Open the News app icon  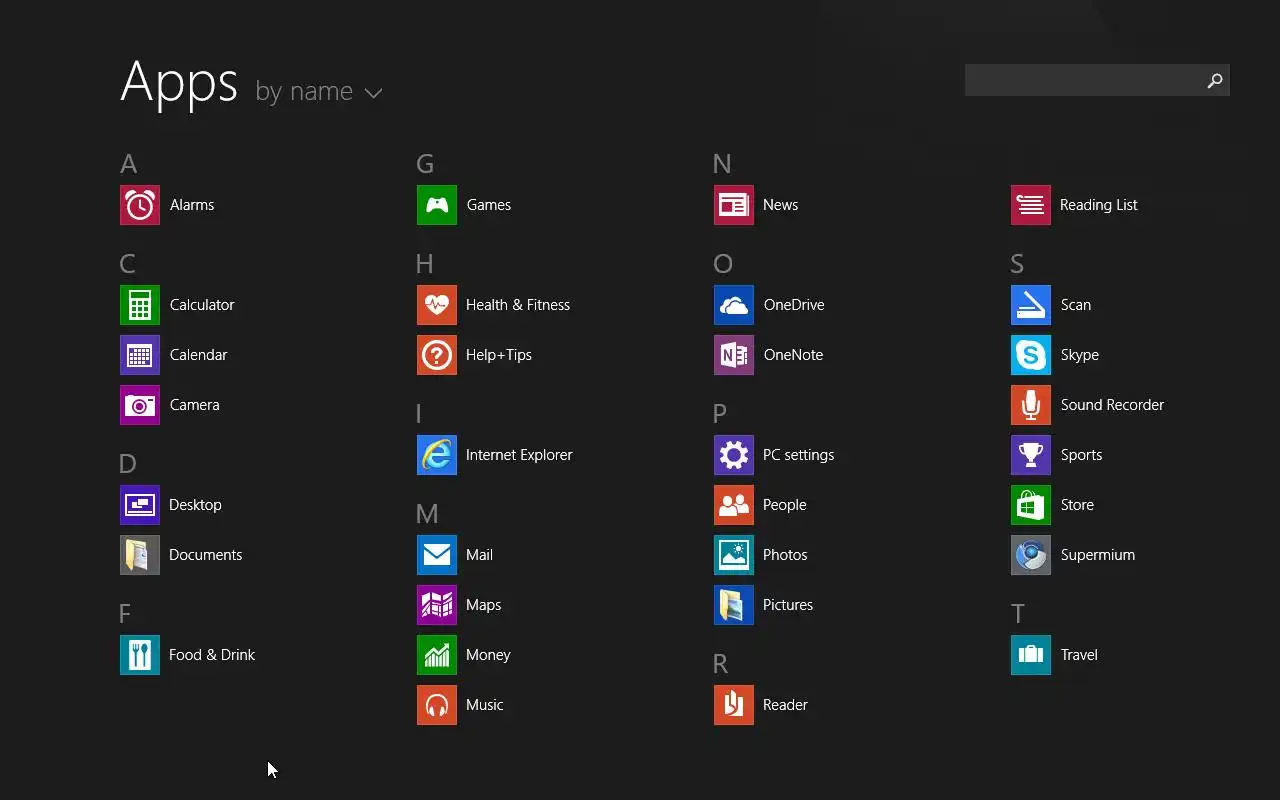[x=734, y=205]
